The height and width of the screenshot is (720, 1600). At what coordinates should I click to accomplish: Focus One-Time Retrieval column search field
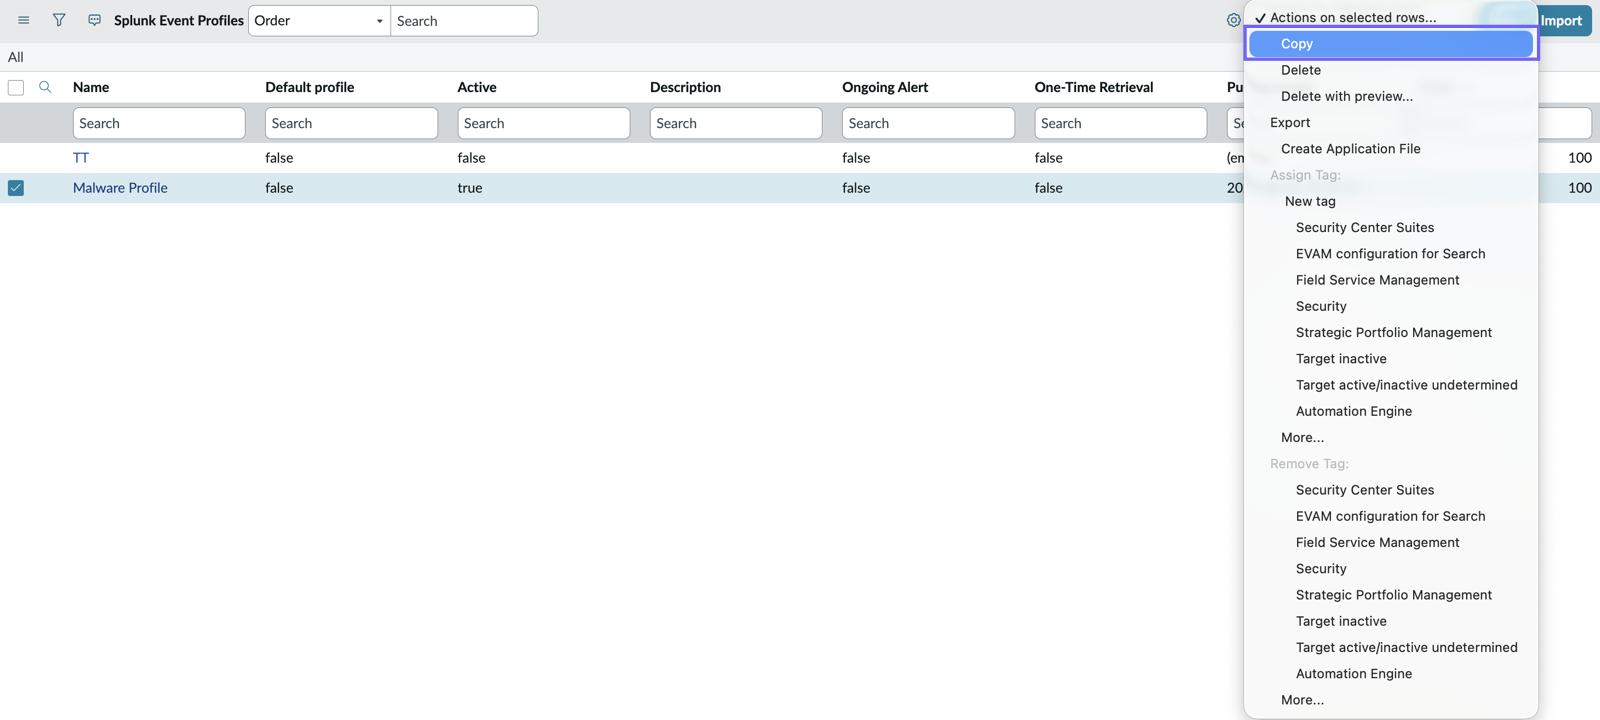pos(1121,123)
